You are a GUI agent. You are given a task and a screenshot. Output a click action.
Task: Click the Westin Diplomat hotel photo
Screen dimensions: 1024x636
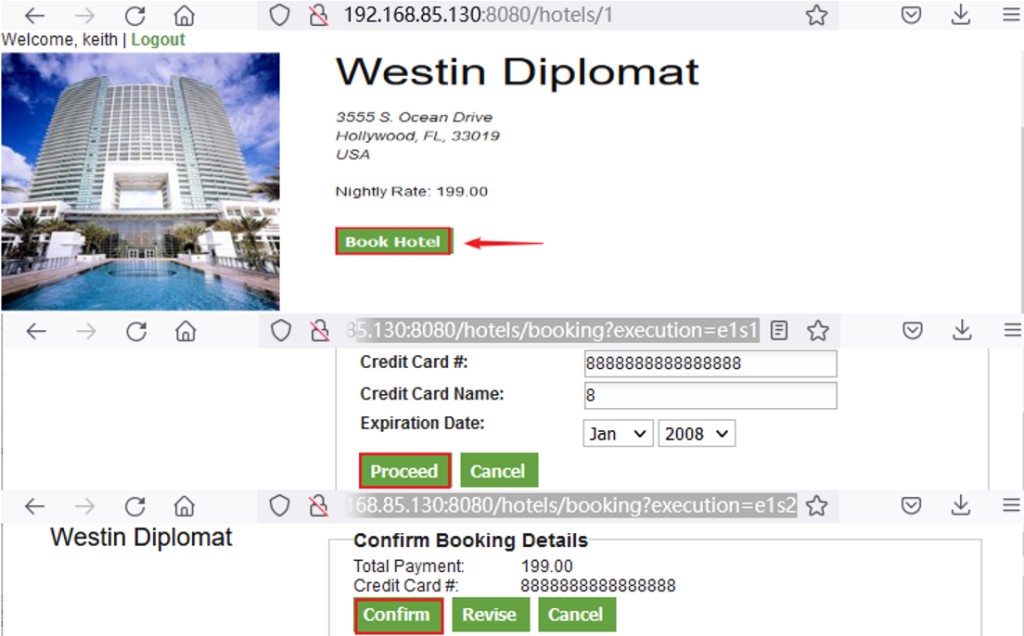coord(140,182)
